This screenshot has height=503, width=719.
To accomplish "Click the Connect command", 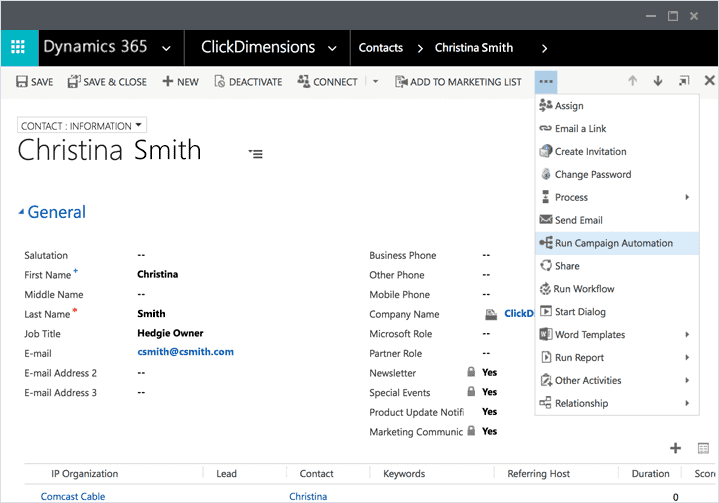I will [327, 82].
